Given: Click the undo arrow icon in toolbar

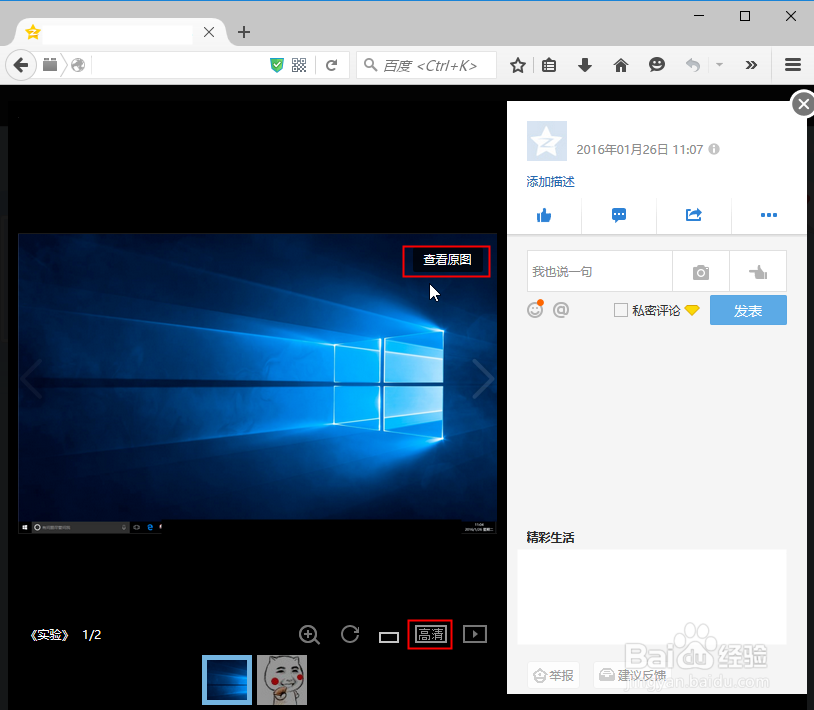Looking at the screenshot, I should 693,65.
